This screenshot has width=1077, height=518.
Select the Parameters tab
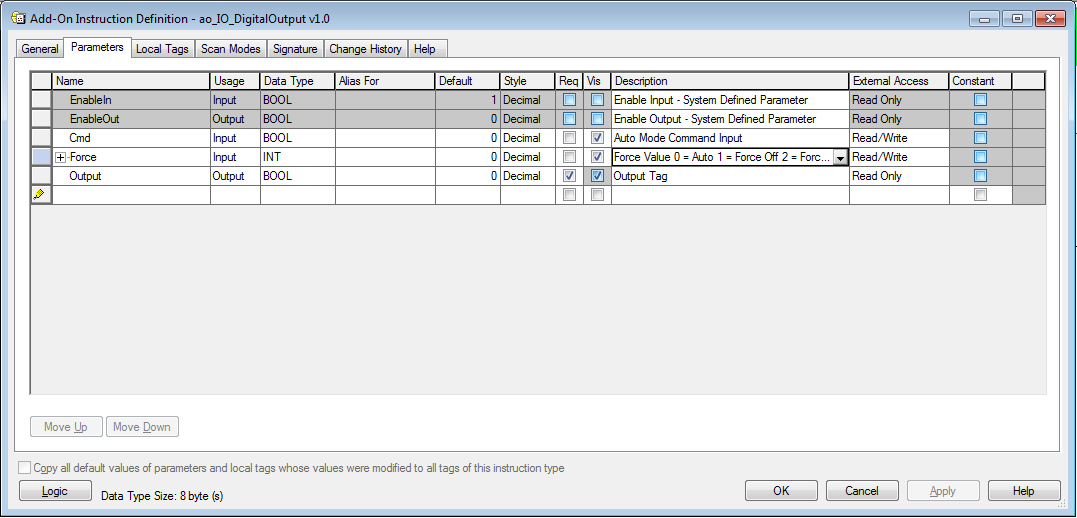tap(97, 47)
